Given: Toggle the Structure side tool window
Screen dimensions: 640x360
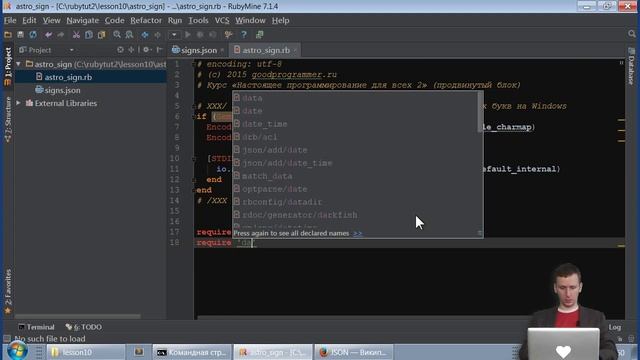Looking at the screenshot, I should click(x=8, y=119).
